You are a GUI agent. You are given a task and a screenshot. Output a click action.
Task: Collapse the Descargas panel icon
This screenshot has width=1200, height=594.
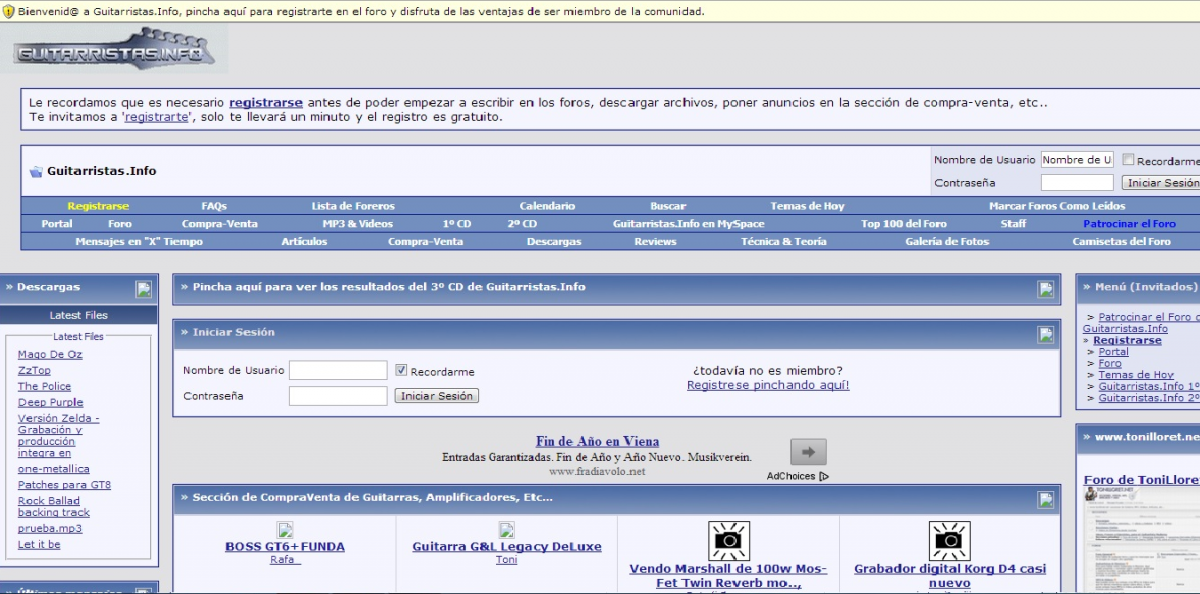[x=144, y=289]
